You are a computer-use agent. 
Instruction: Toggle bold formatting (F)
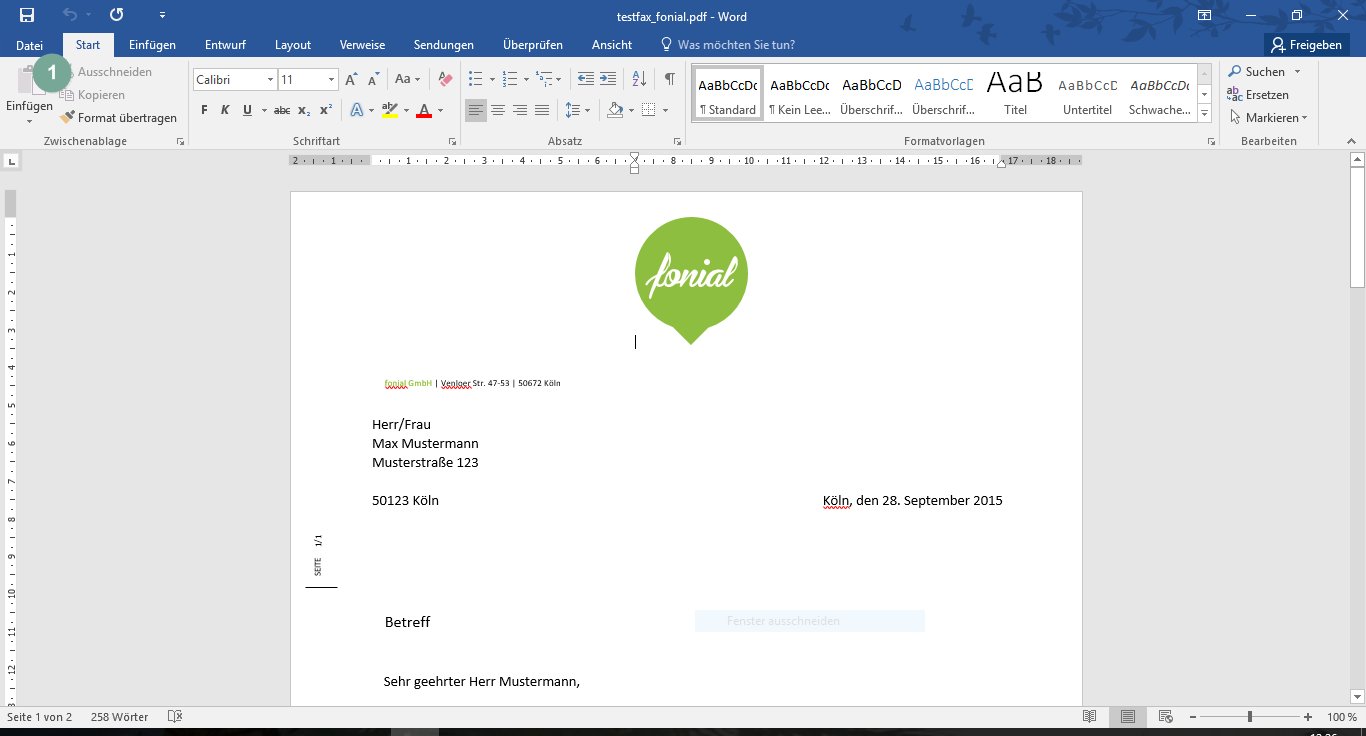pyautogui.click(x=204, y=110)
